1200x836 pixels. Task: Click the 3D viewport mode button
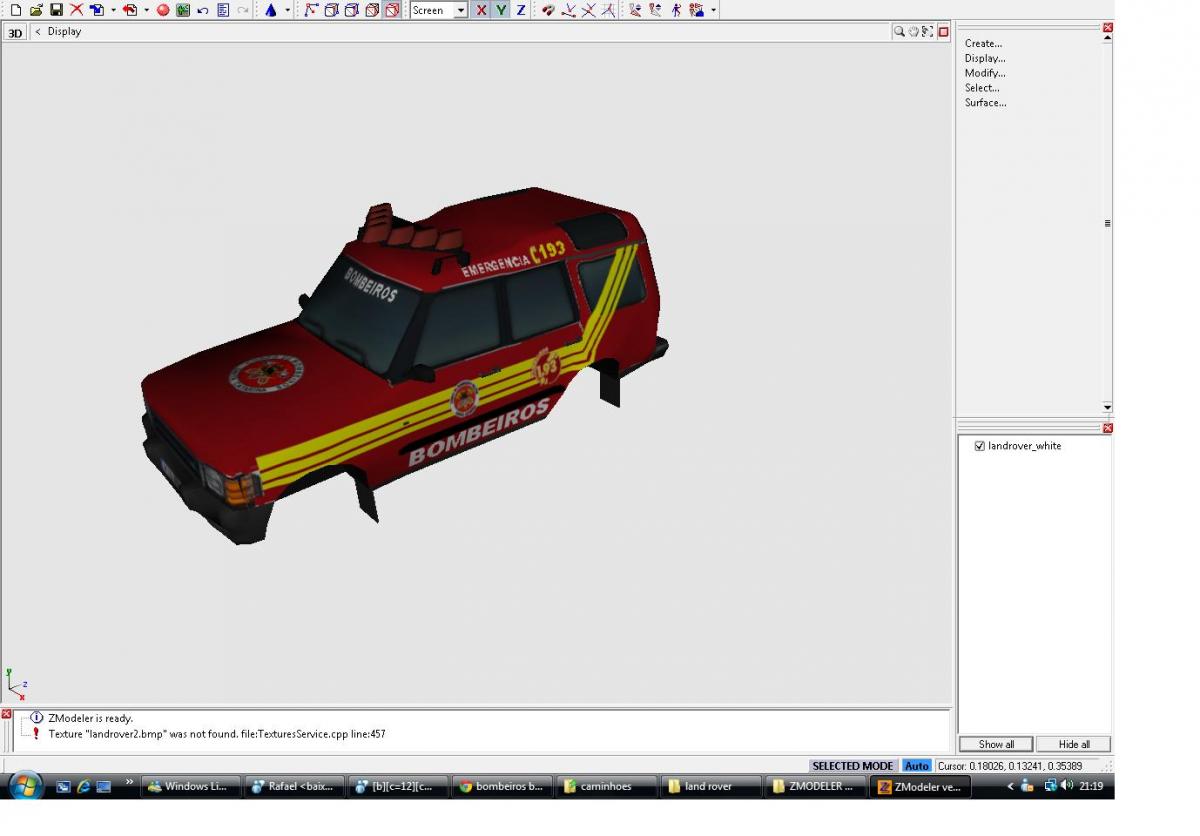[x=15, y=32]
